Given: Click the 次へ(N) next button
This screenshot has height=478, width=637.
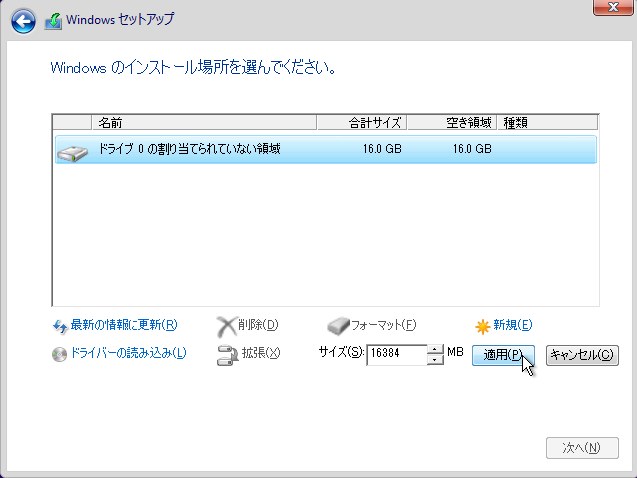Looking at the screenshot, I should [582, 448].
